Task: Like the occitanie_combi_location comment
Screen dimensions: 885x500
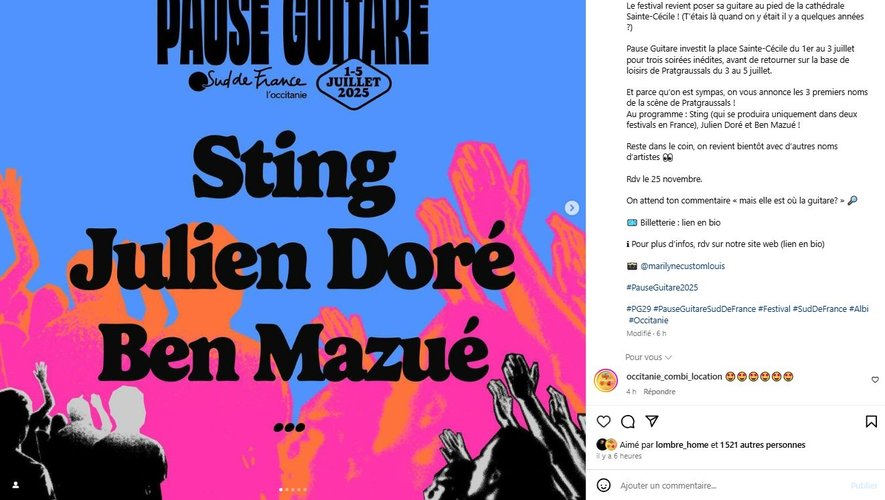Action: (x=875, y=380)
